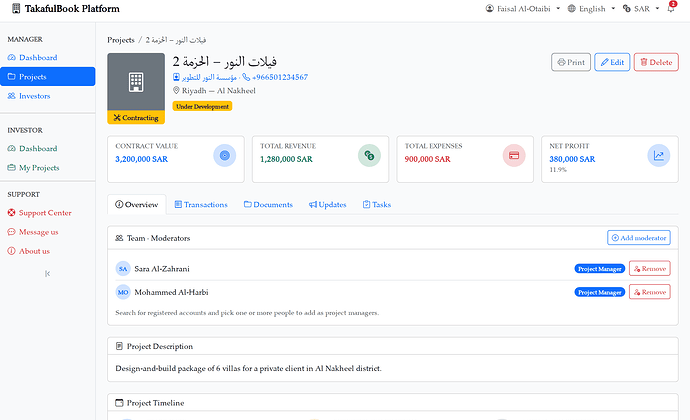Switch to the Overview tab
The image size is (690, 420).
point(136,205)
